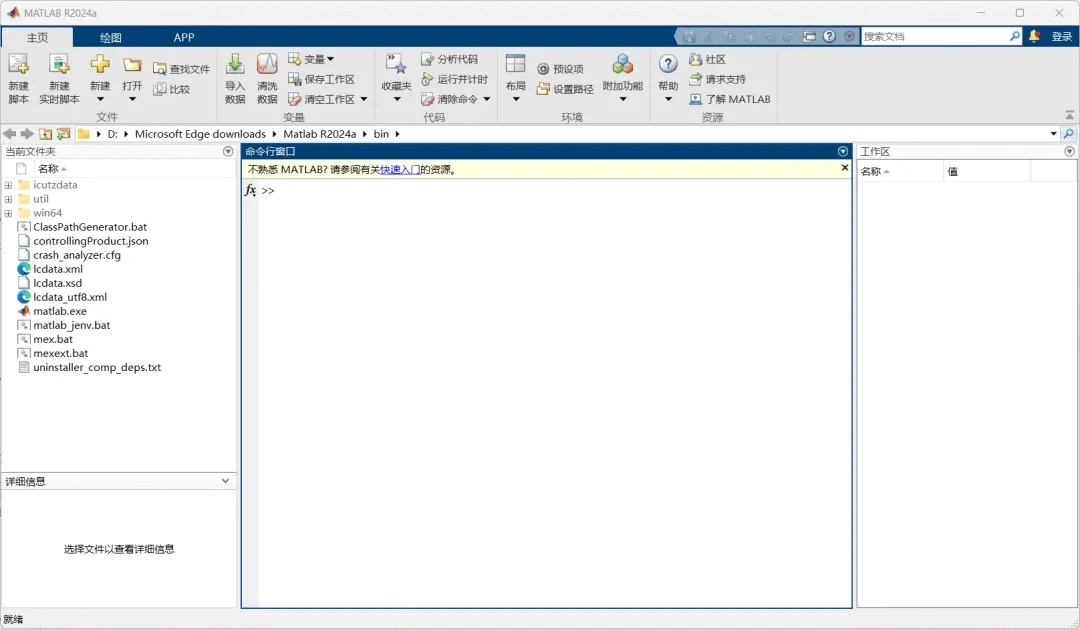This screenshot has height=629, width=1080.
Task: Click the 打开 (Open) folder icon
Action: 132,65
